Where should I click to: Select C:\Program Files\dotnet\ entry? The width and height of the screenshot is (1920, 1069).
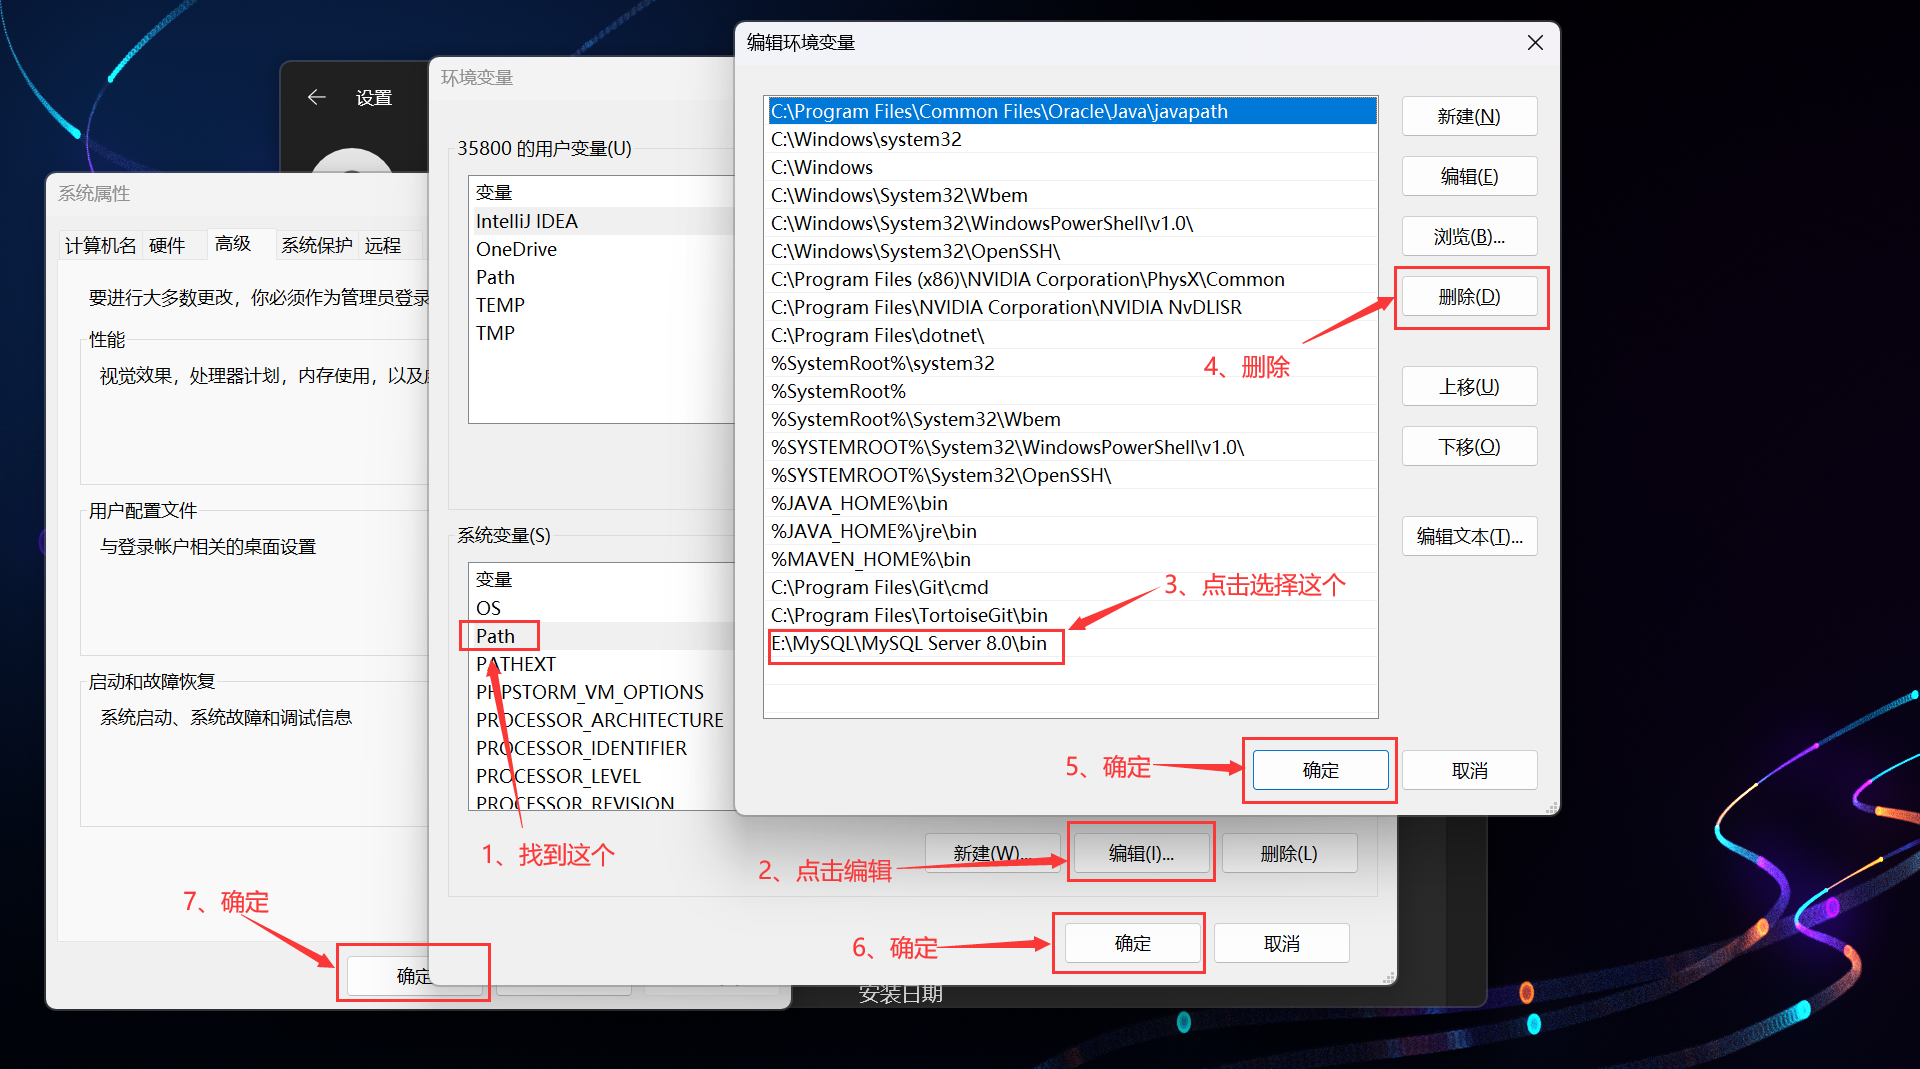pos(1071,335)
